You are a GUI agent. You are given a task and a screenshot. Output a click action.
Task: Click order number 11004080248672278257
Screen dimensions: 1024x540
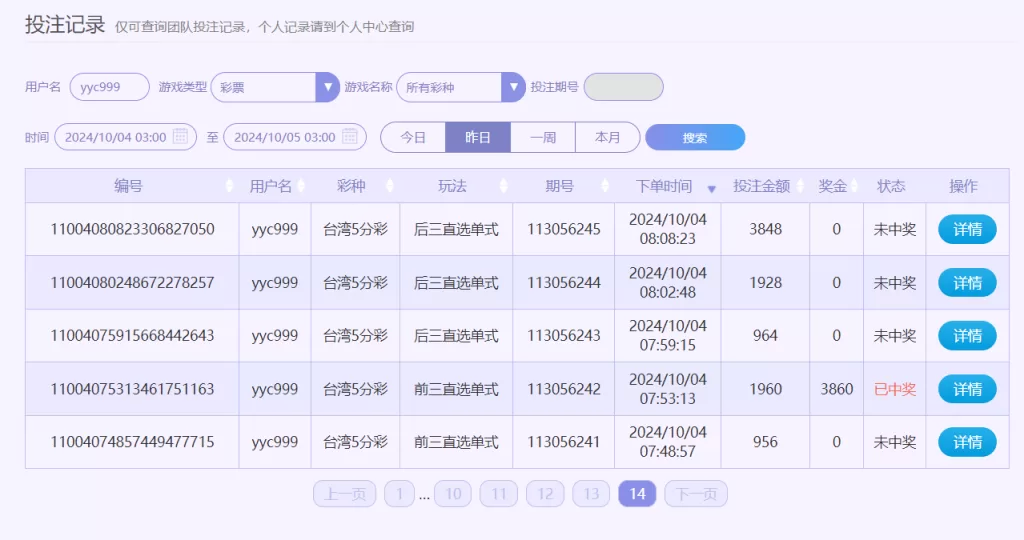click(x=133, y=283)
